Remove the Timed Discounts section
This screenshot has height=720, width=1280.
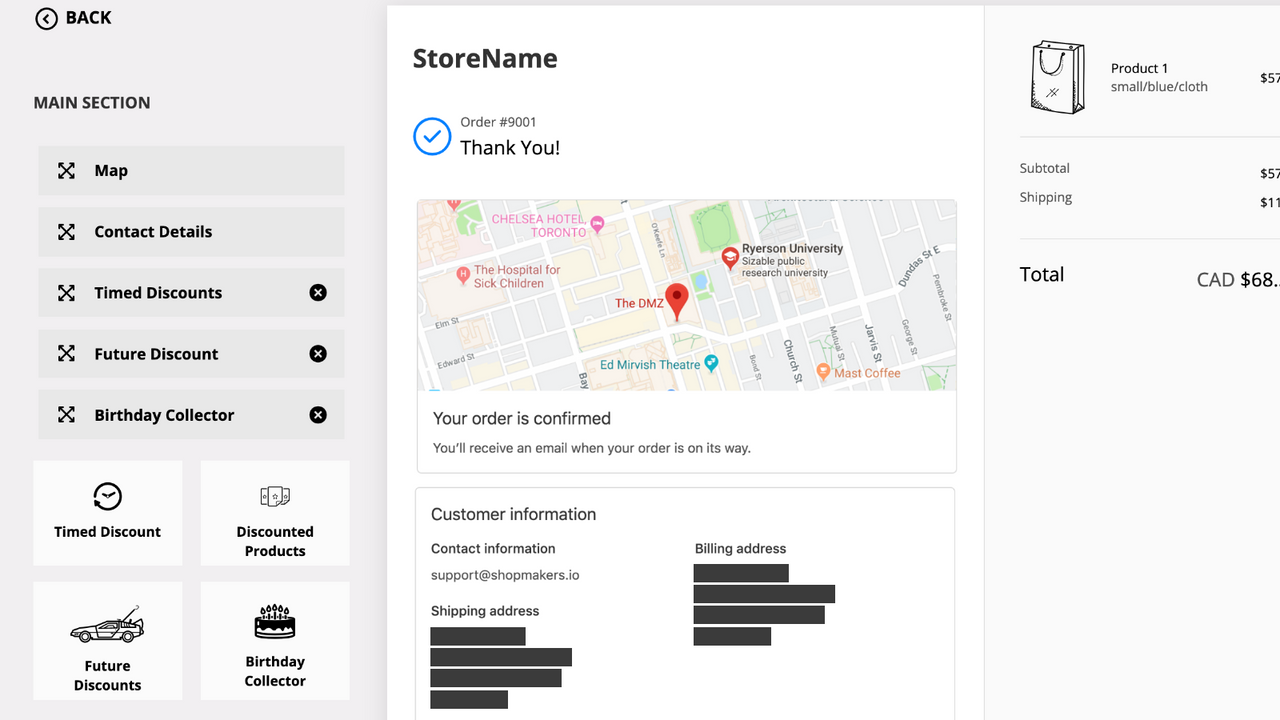click(x=318, y=292)
